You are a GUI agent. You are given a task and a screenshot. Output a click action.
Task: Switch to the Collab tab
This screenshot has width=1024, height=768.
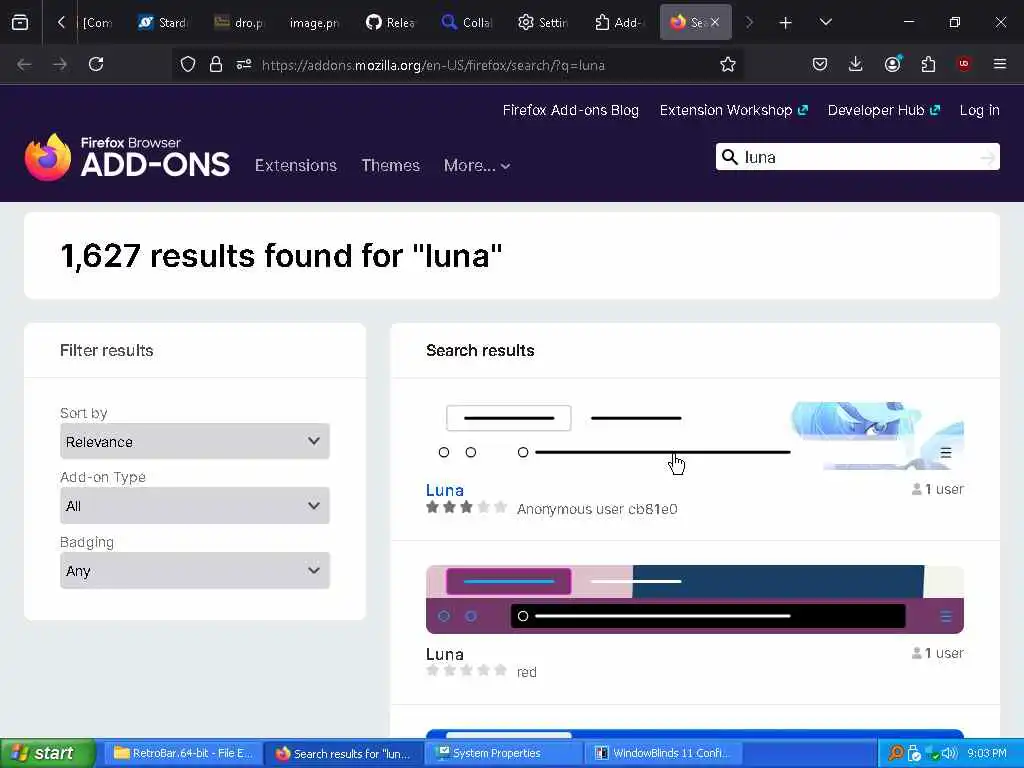coord(466,22)
